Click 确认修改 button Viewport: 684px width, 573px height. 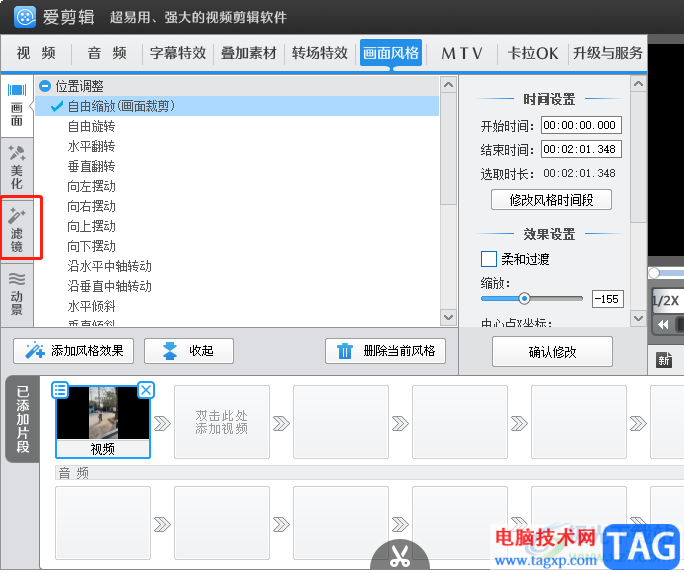pos(552,351)
